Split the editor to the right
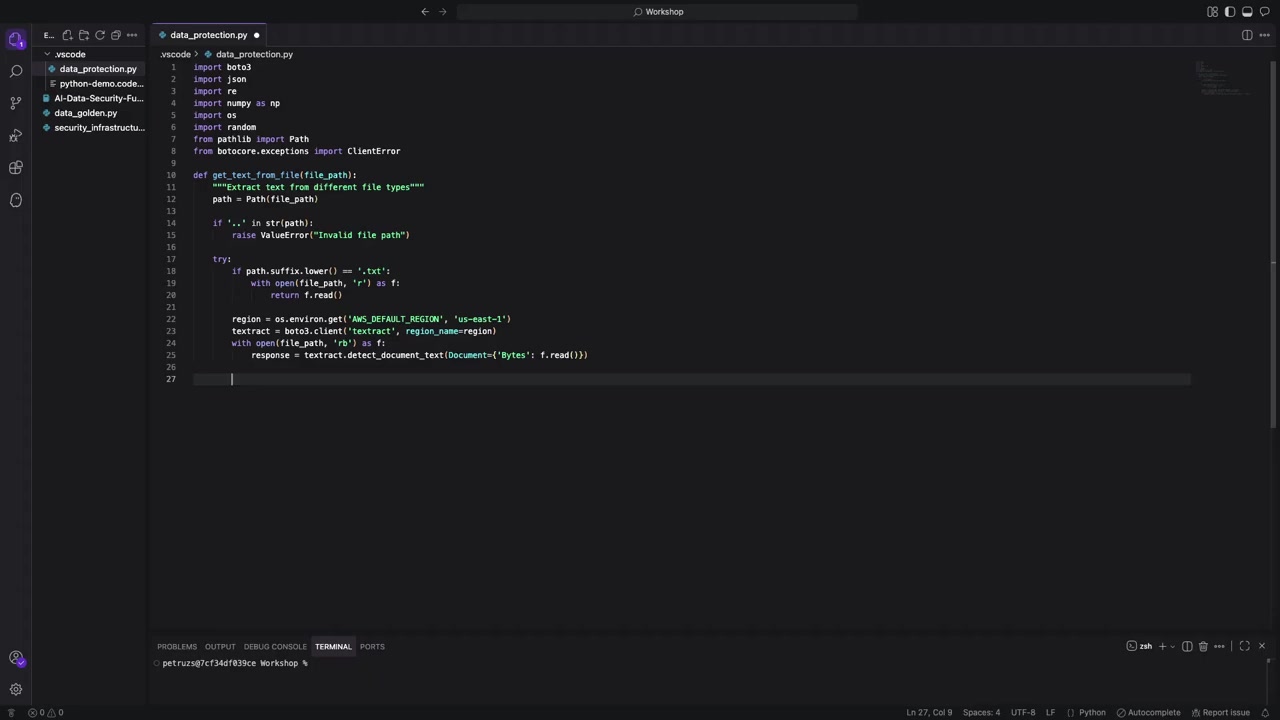The image size is (1280, 720). point(1247,35)
